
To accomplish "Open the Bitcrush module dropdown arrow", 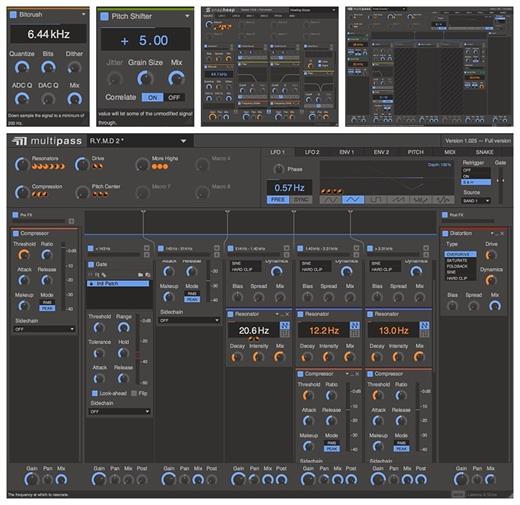I will pyautogui.click(x=83, y=14).
